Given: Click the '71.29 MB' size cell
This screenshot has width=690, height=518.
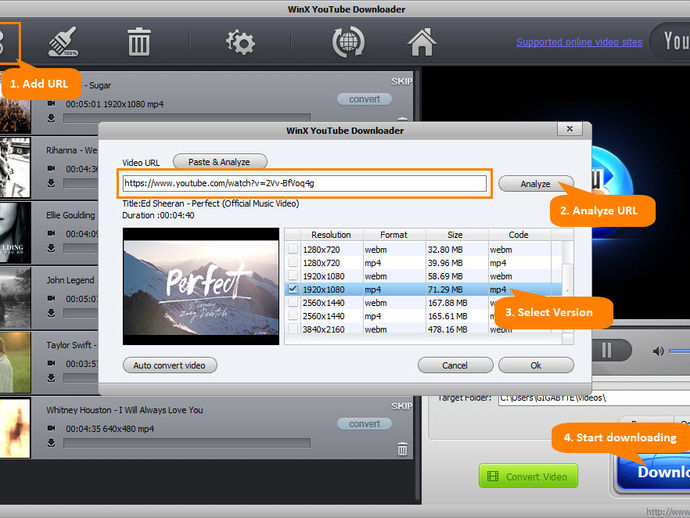Looking at the screenshot, I should (x=447, y=290).
